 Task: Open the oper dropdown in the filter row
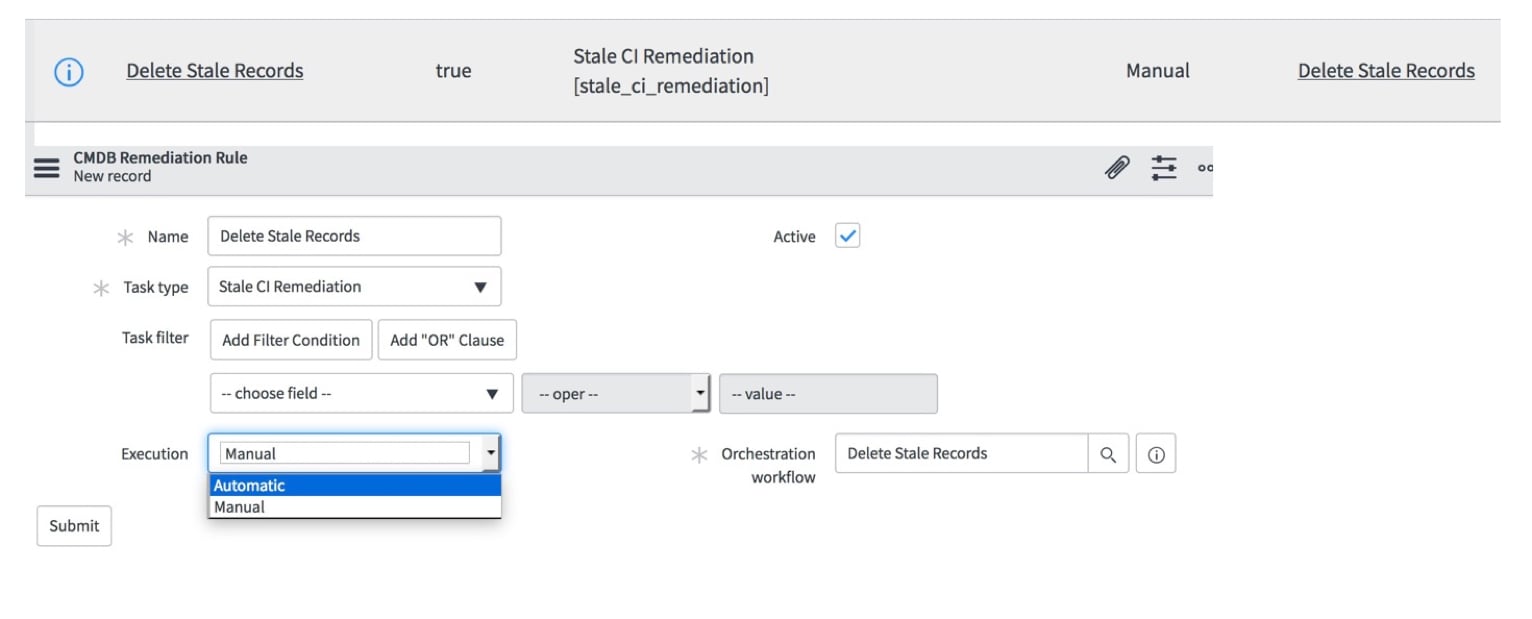(615, 393)
